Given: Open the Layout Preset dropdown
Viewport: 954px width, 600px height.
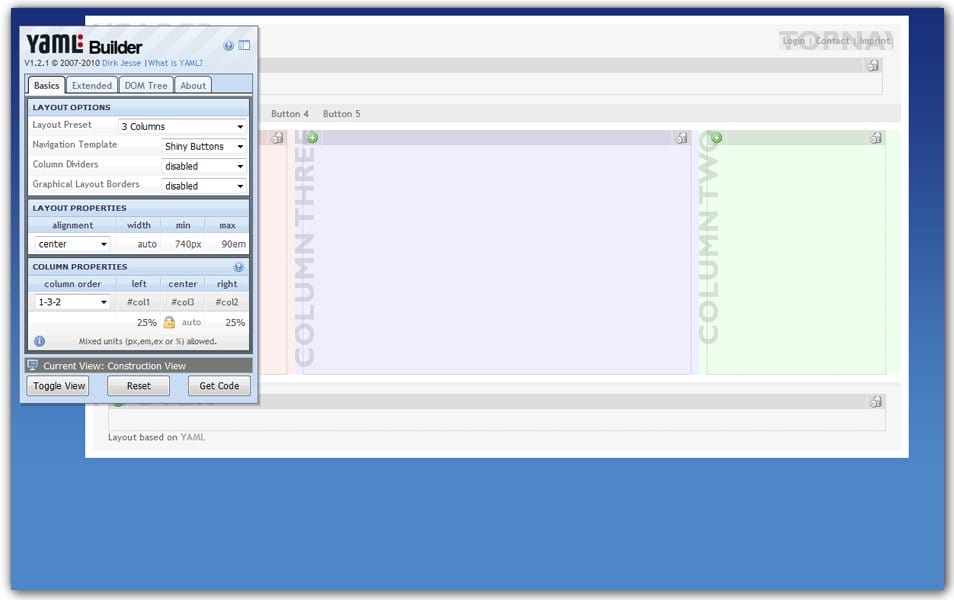Looking at the screenshot, I should (x=182, y=127).
